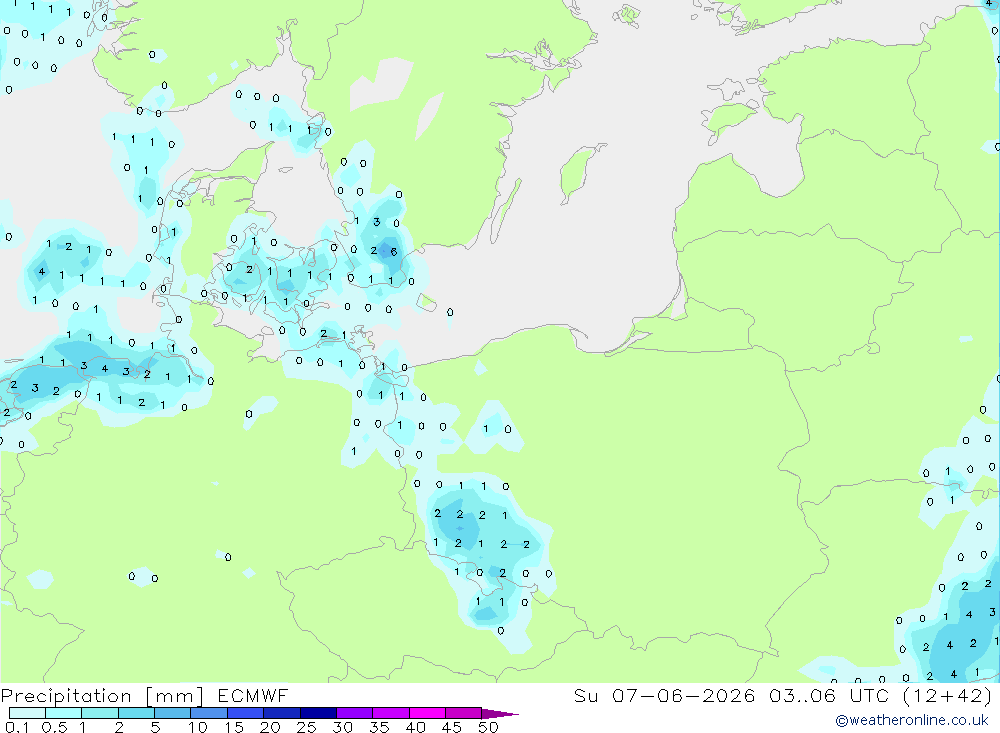Screen dimensions: 1000x733
Task: Click the legend tick label "0.1"
Action: [x=17, y=727]
